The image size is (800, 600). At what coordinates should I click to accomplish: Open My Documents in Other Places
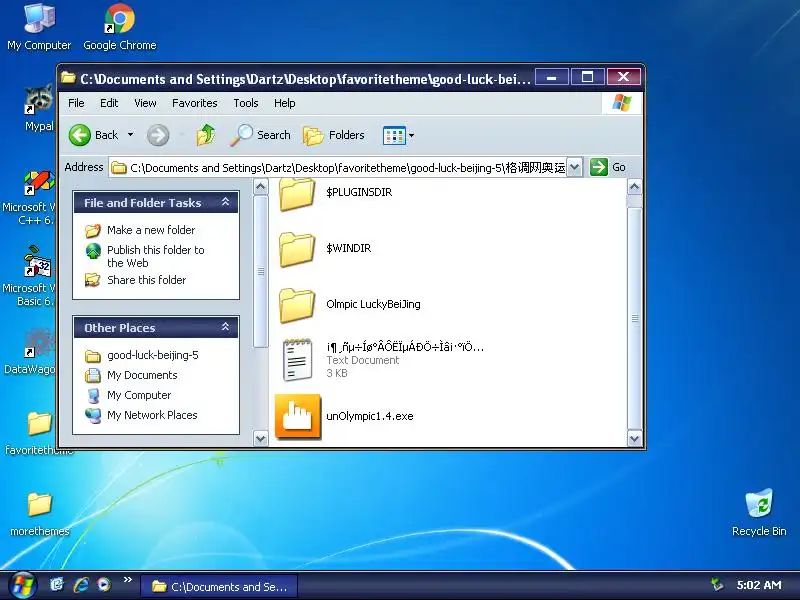[x=142, y=375]
